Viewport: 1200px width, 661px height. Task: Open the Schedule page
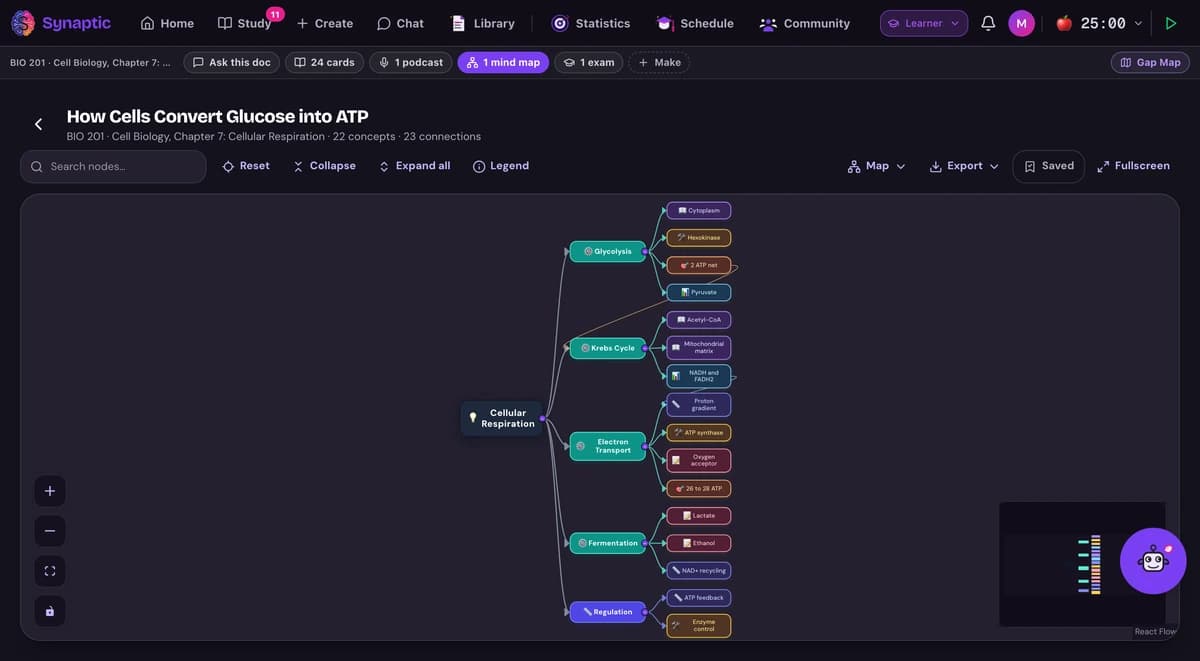[x=695, y=23]
